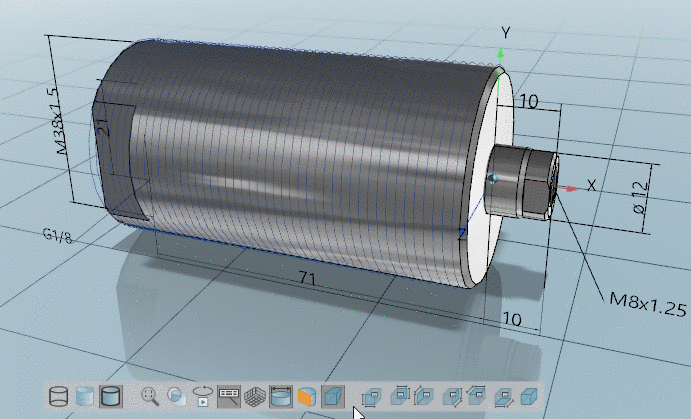Select the left side view cube icon
The width and height of the screenshot is (691, 419).
click(x=424, y=396)
